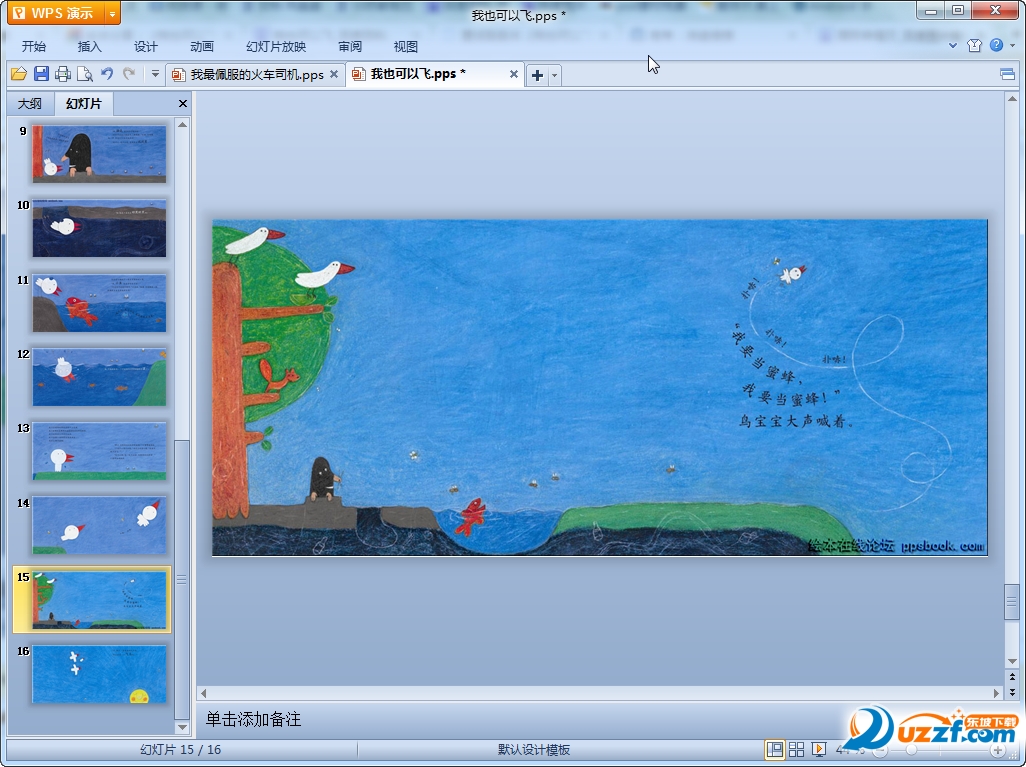Select slide 13 thumbnail

(99, 451)
